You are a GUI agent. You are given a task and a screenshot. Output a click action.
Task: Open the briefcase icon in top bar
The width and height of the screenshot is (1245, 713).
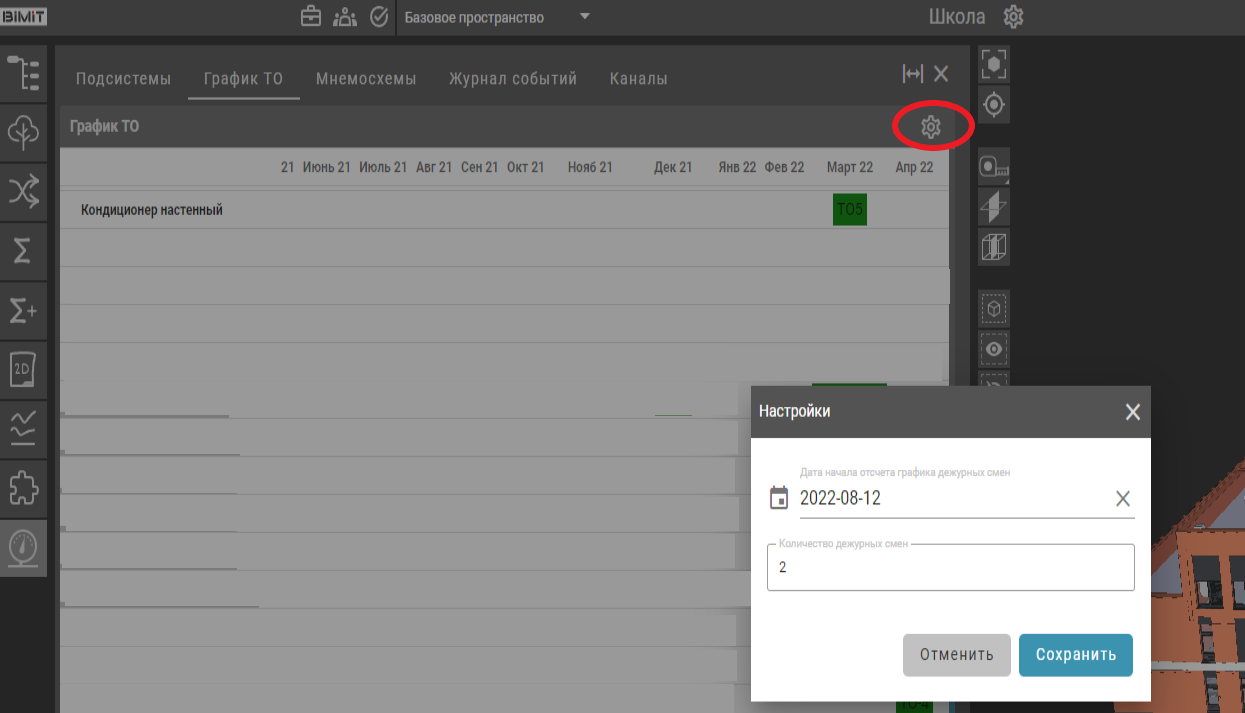tap(311, 17)
